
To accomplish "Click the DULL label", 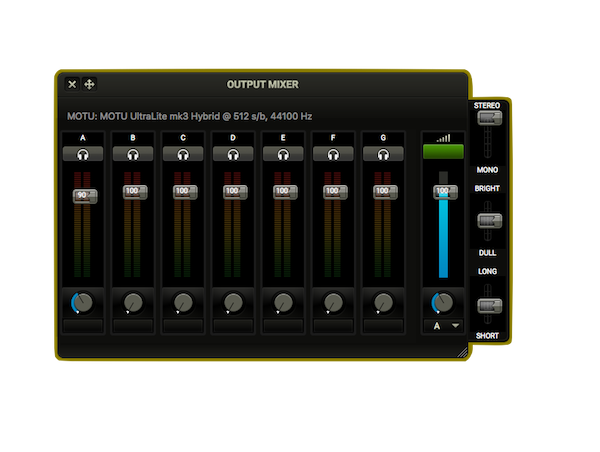I will point(487,253).
